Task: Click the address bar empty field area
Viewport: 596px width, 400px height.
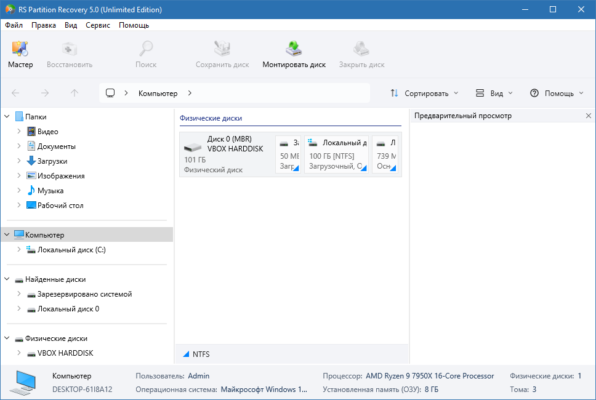Action: click(281, 93)
